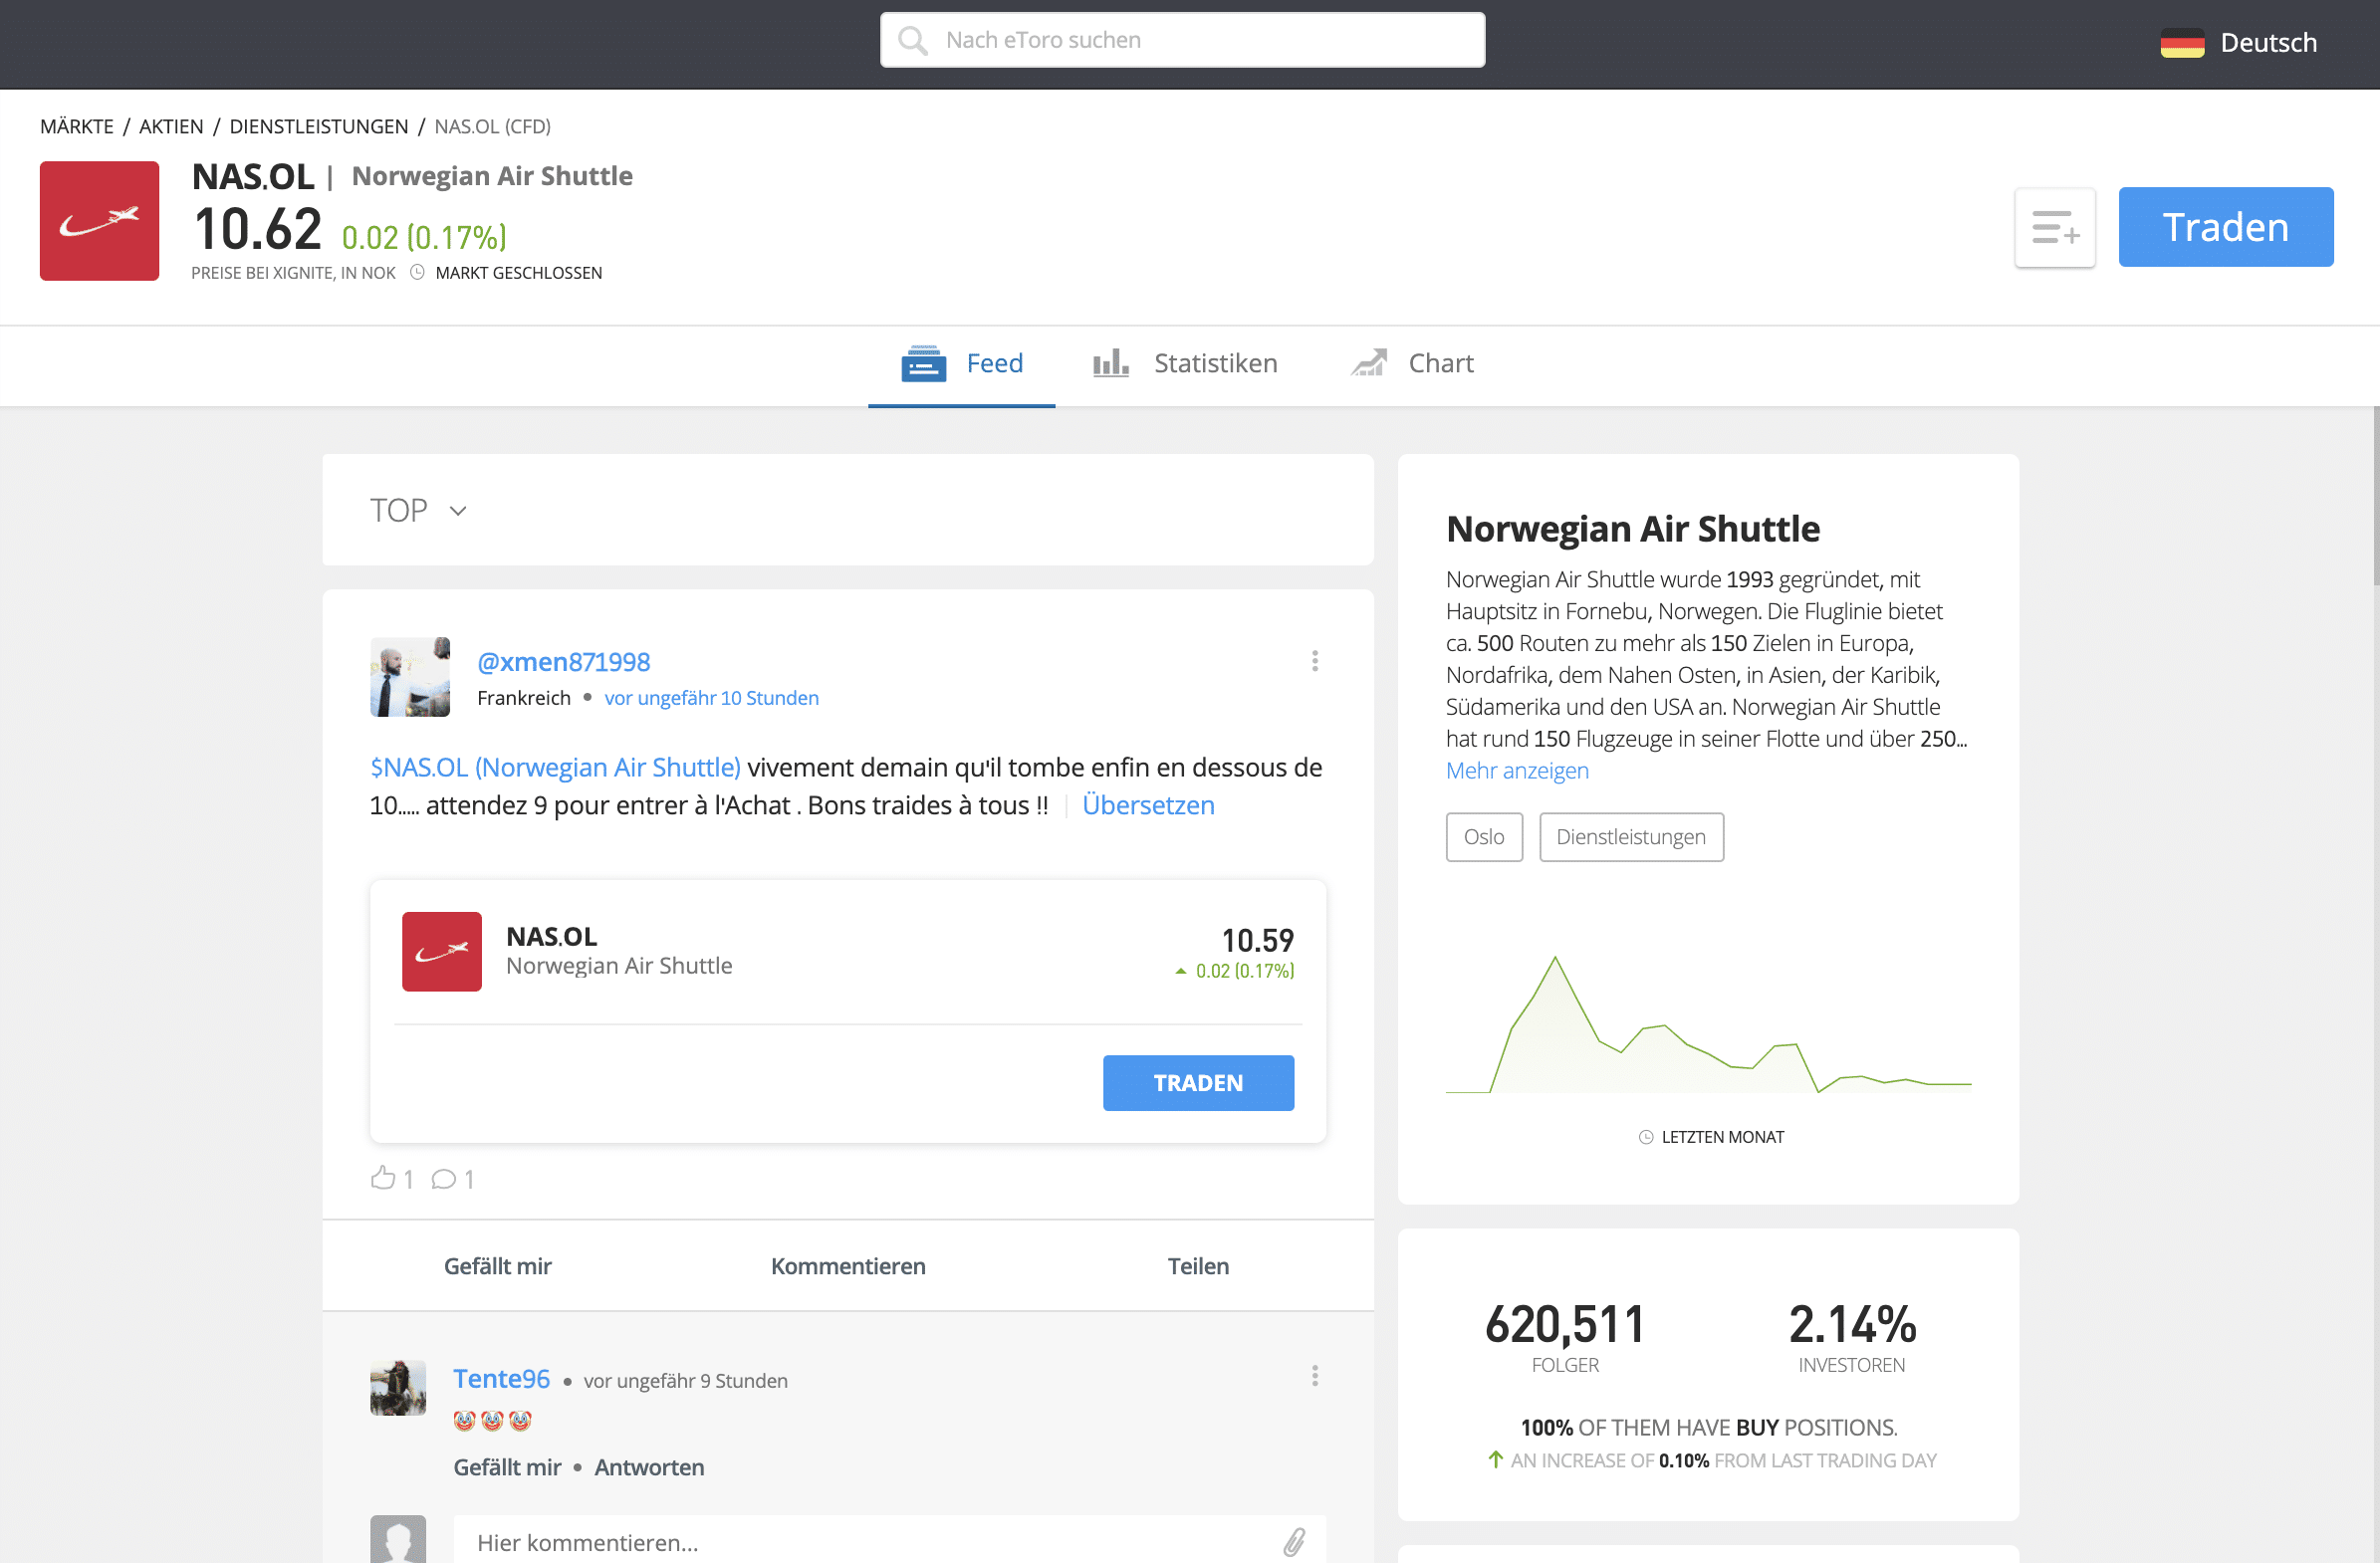Click the 620,511 Folger count
The image size is (2380, 1563).
pos(1566,1325)
